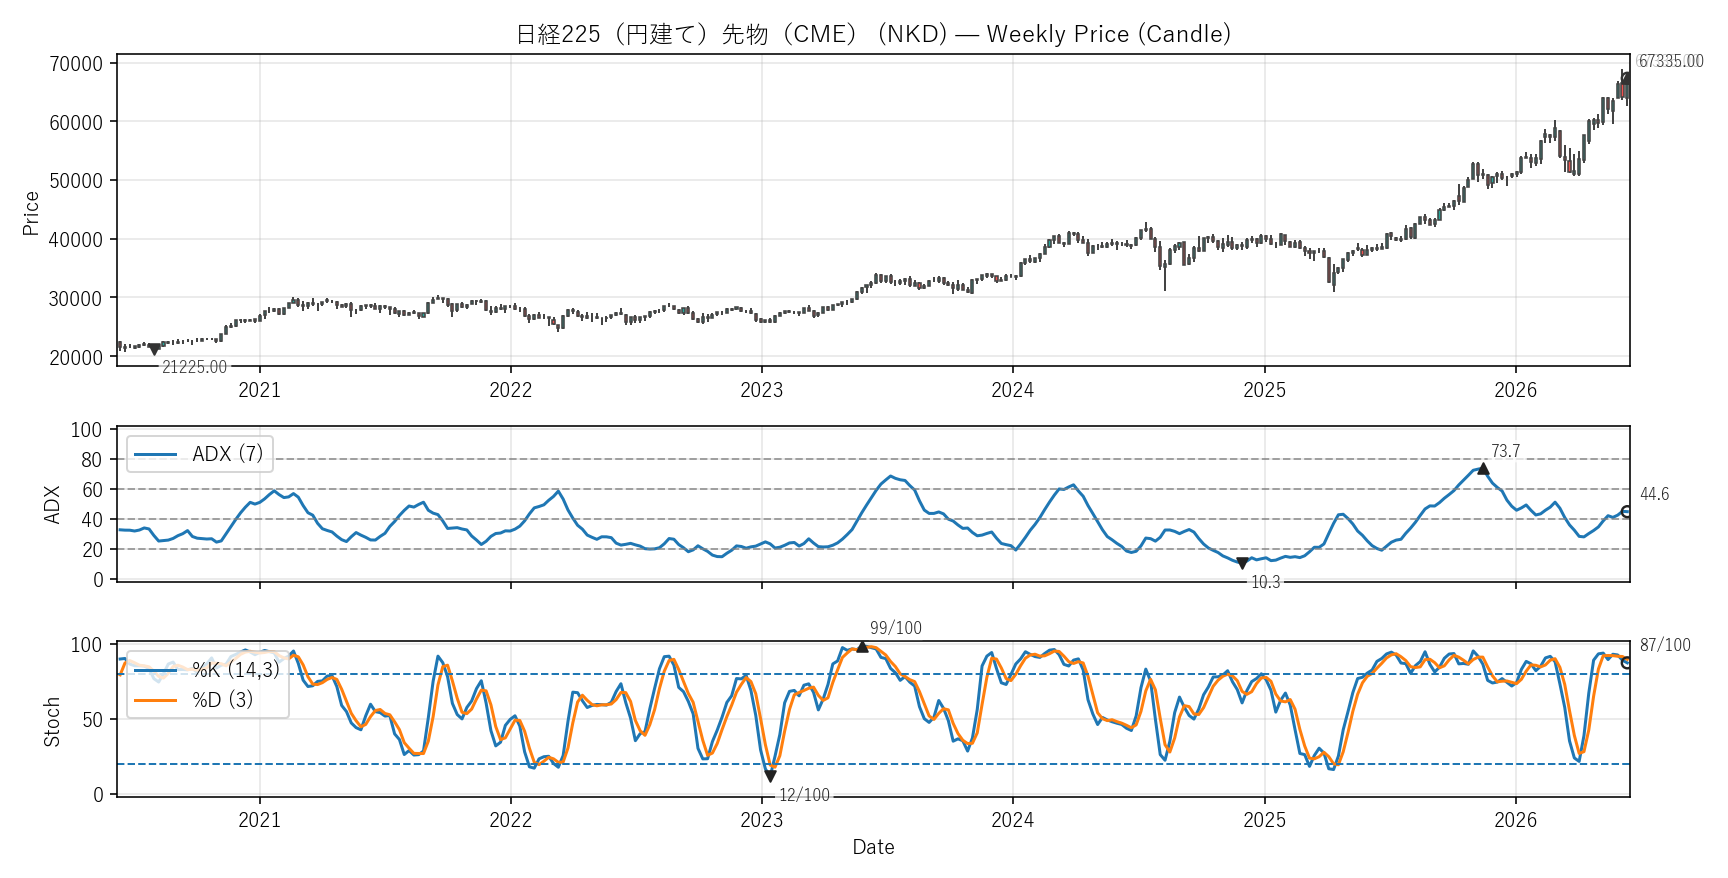This screenshot has height=878, width=1728.
Task: Click the Date axis label
Action: pos(873,847)
